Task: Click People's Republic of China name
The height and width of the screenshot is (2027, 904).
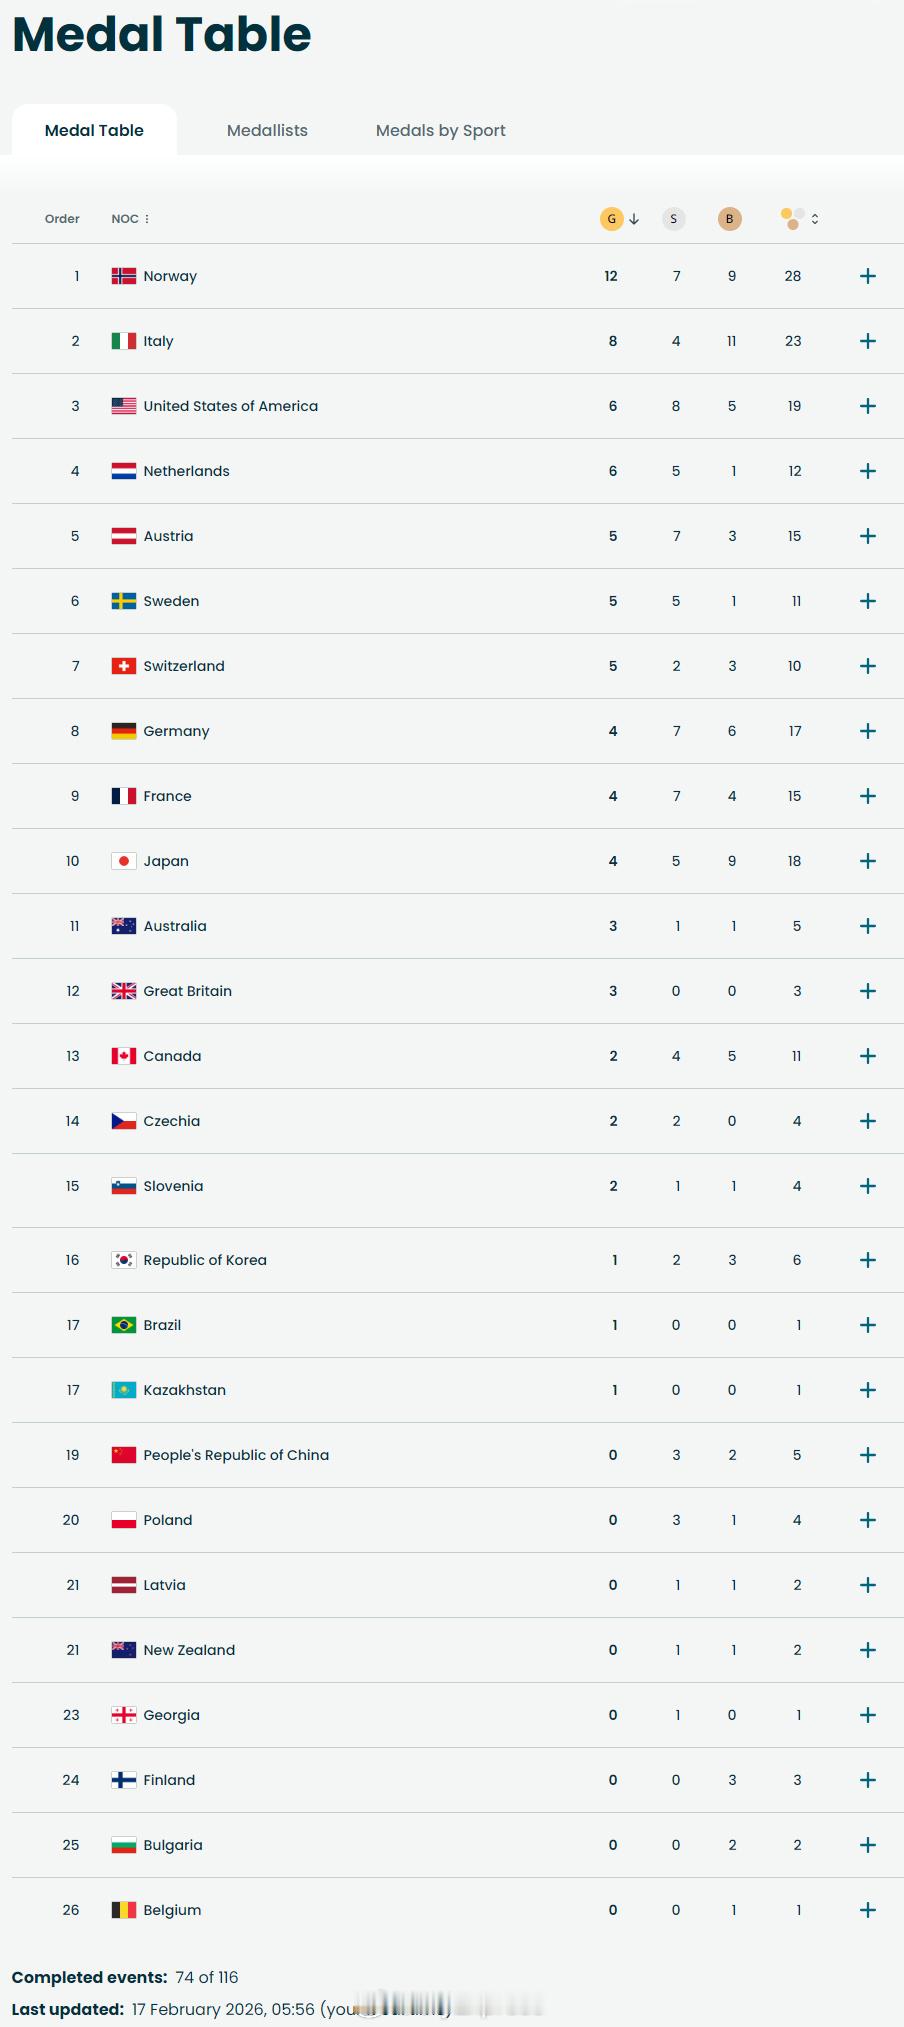Action: tap(236, 1455)
